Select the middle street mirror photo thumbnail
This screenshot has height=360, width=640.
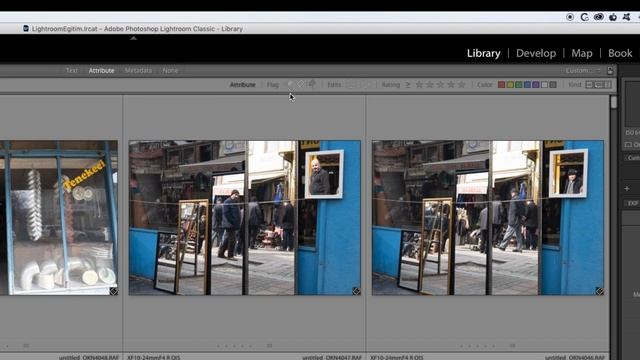click(244, 218)
